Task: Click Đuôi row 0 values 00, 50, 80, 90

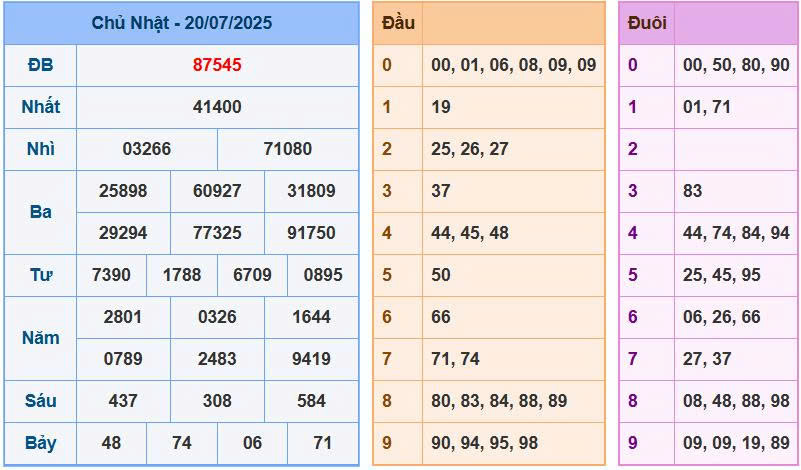Action: 736,65
